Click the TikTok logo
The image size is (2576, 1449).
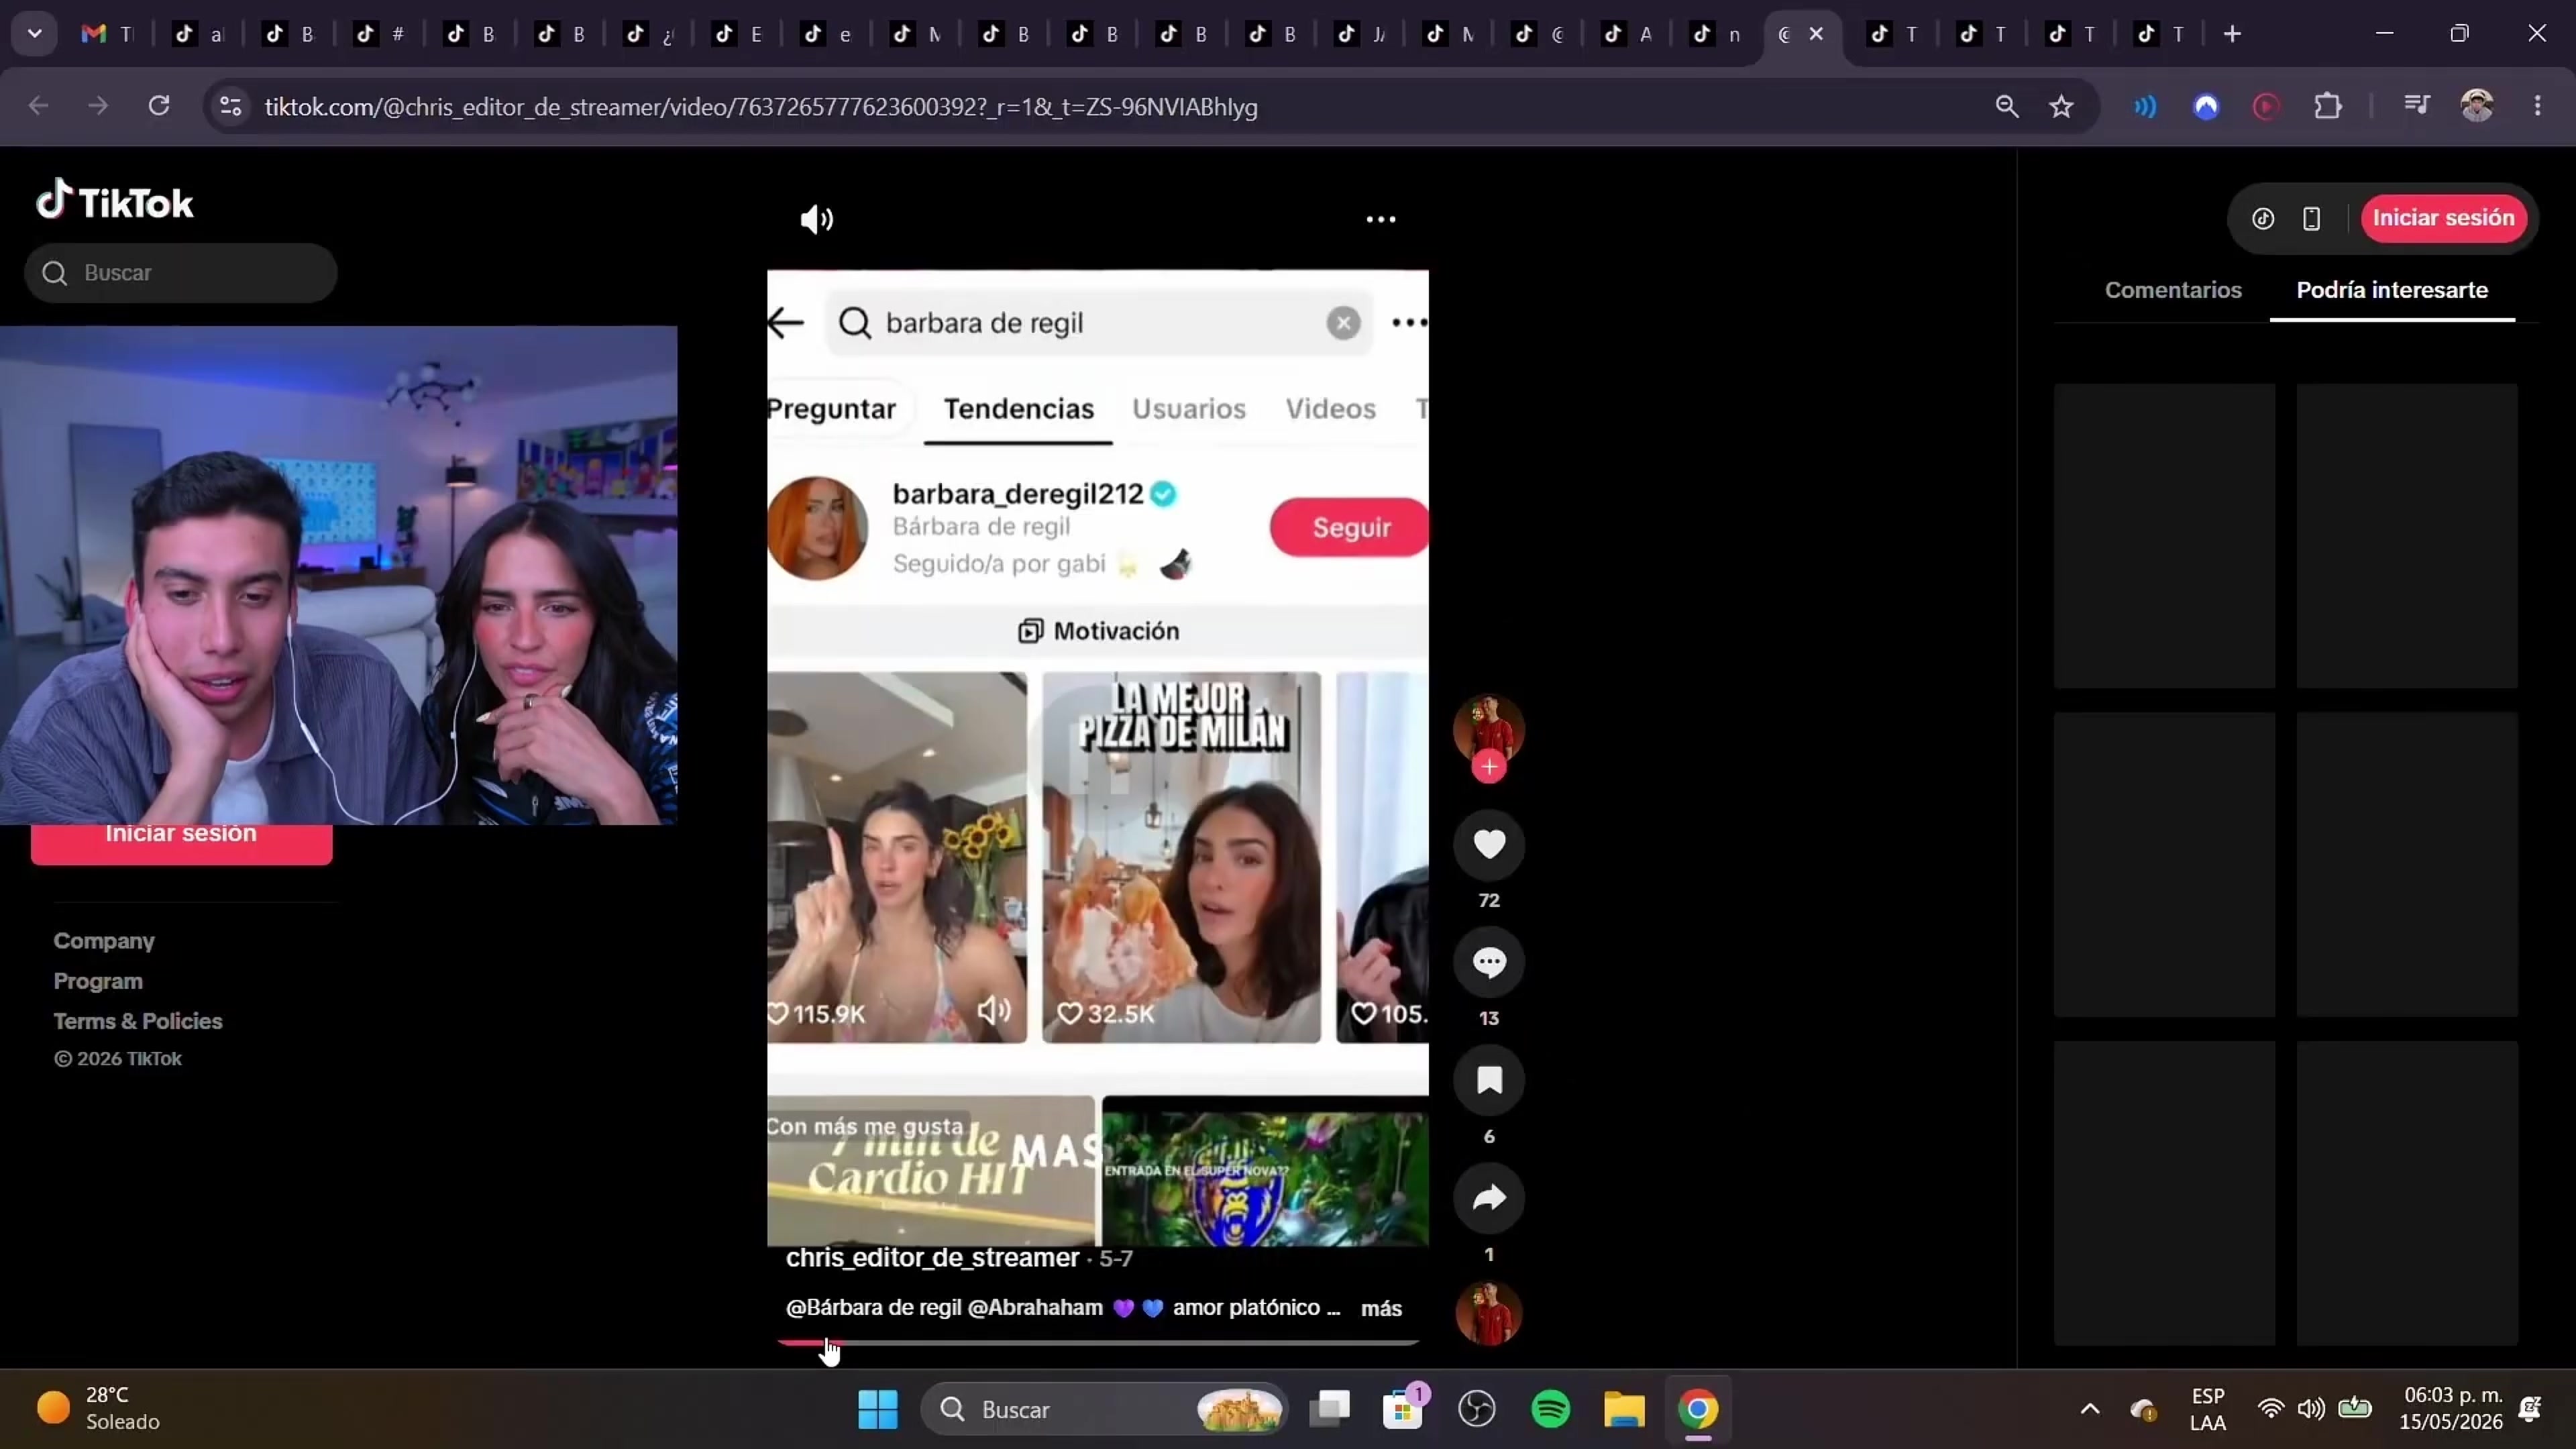pyautogui.click(x=115, y=201)
